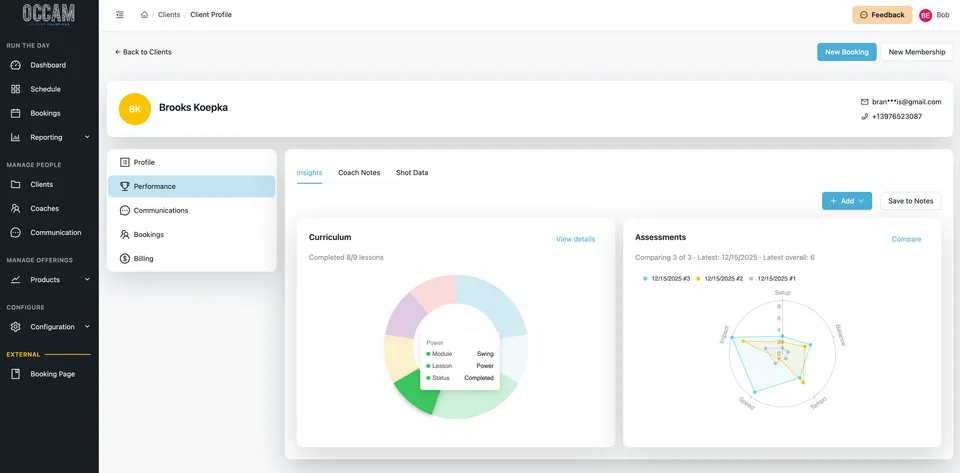This screenshot has width=960, height=473.
Task: Open Schedule grid icon in sidebar
Action: click(16, 89)
